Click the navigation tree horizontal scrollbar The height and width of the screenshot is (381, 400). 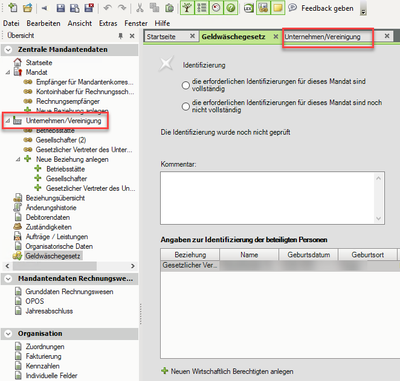click(x=55, y=266)
